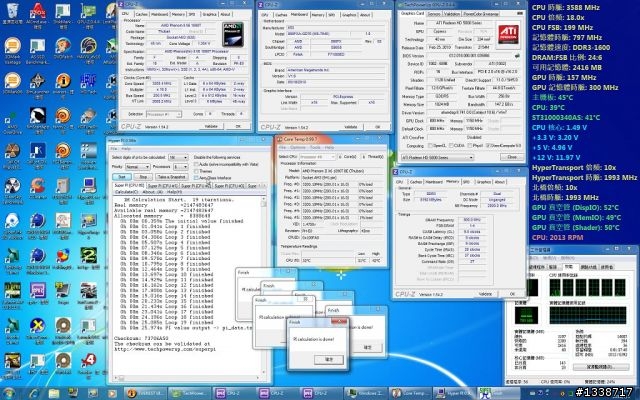Open File menu in Hyper PI

(x=116, y=149)
